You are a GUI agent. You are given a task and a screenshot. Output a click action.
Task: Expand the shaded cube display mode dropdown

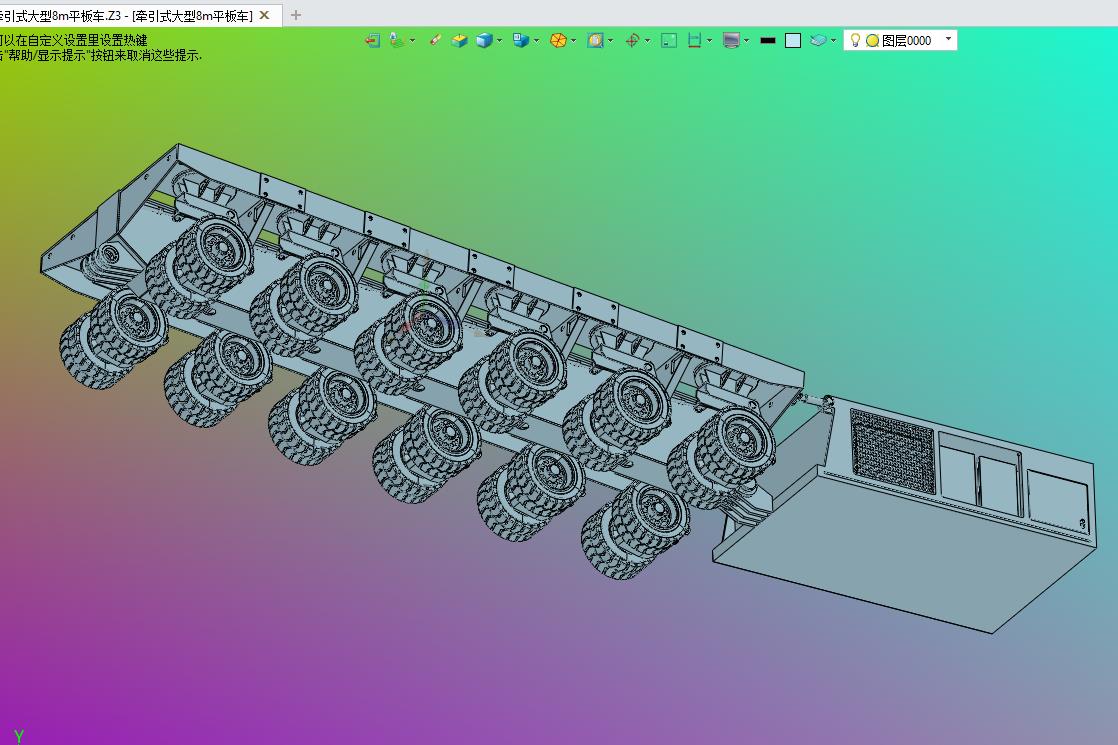tap(499, 41)
